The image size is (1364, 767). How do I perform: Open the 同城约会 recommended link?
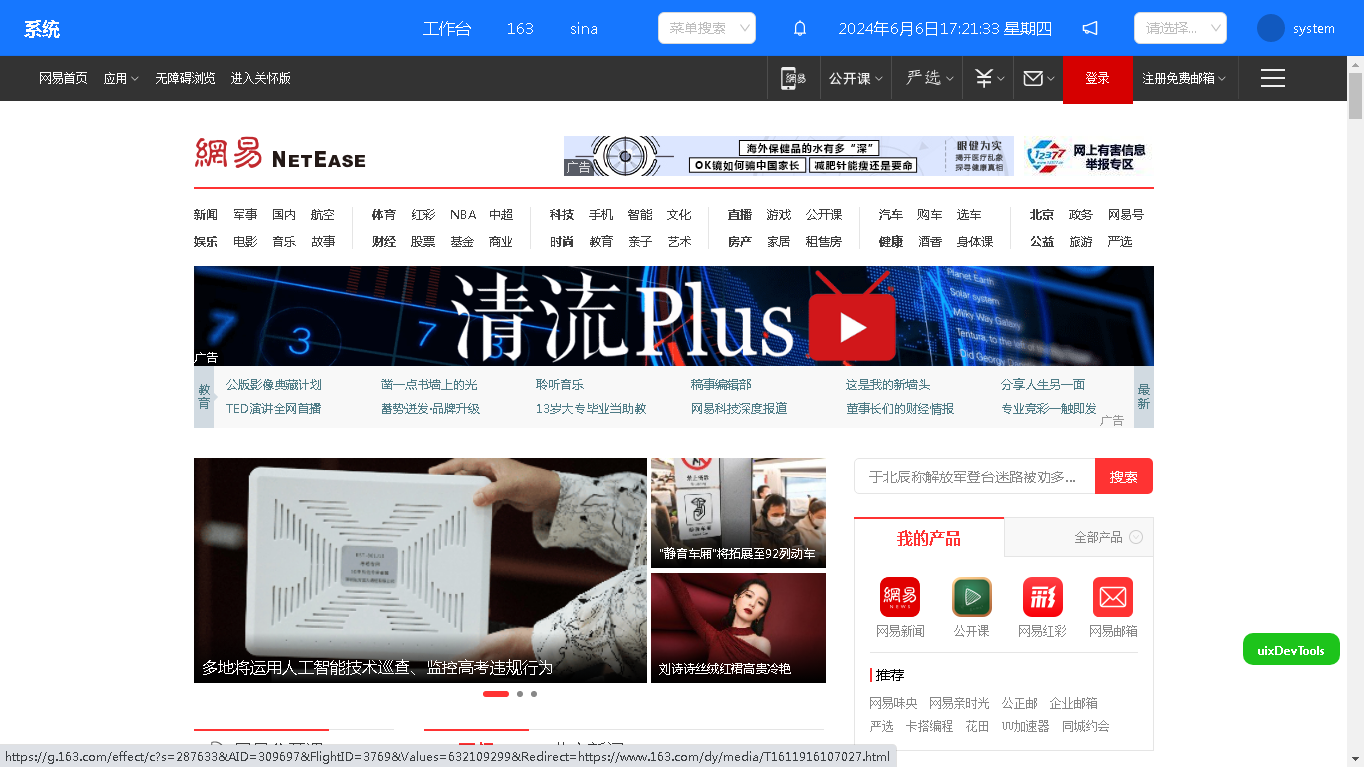pyautogui.click(x=1086, y=727)
